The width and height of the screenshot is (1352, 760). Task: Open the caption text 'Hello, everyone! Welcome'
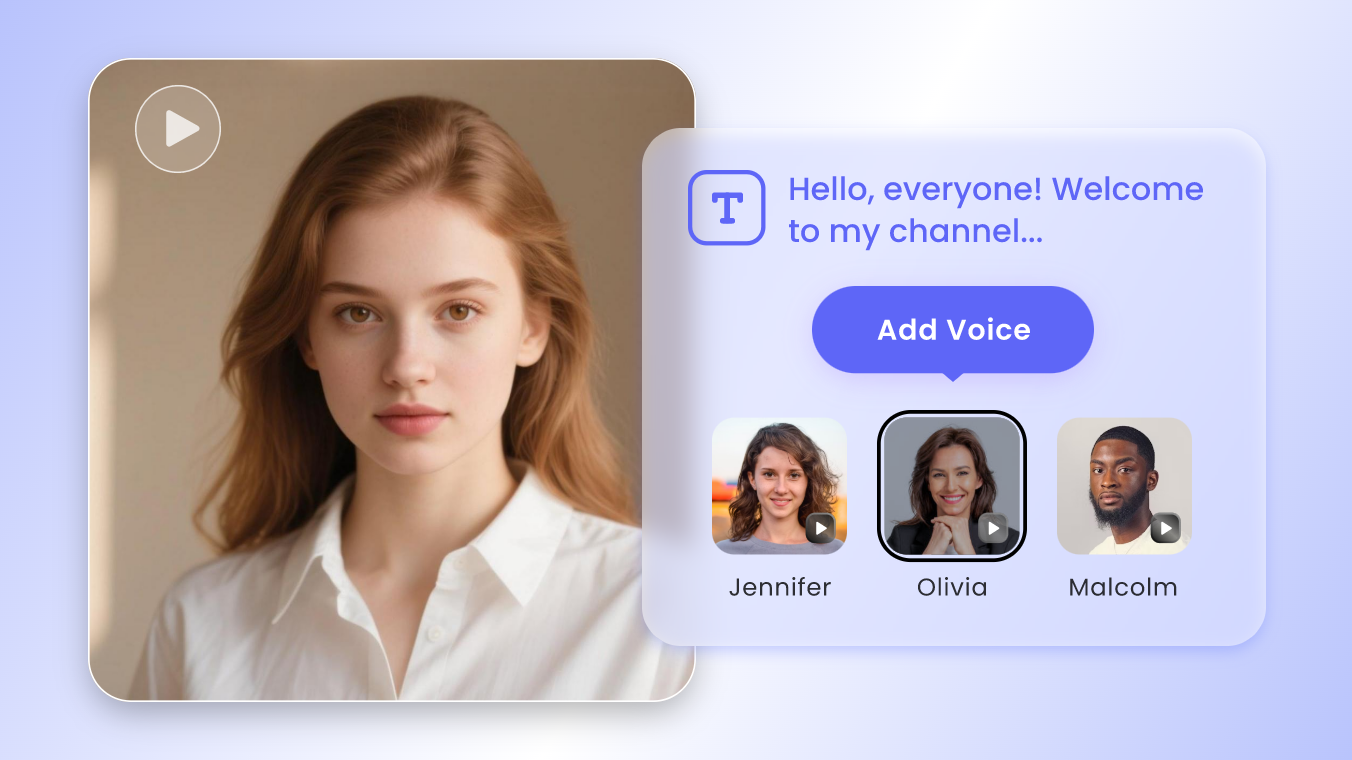click(996, 189)
